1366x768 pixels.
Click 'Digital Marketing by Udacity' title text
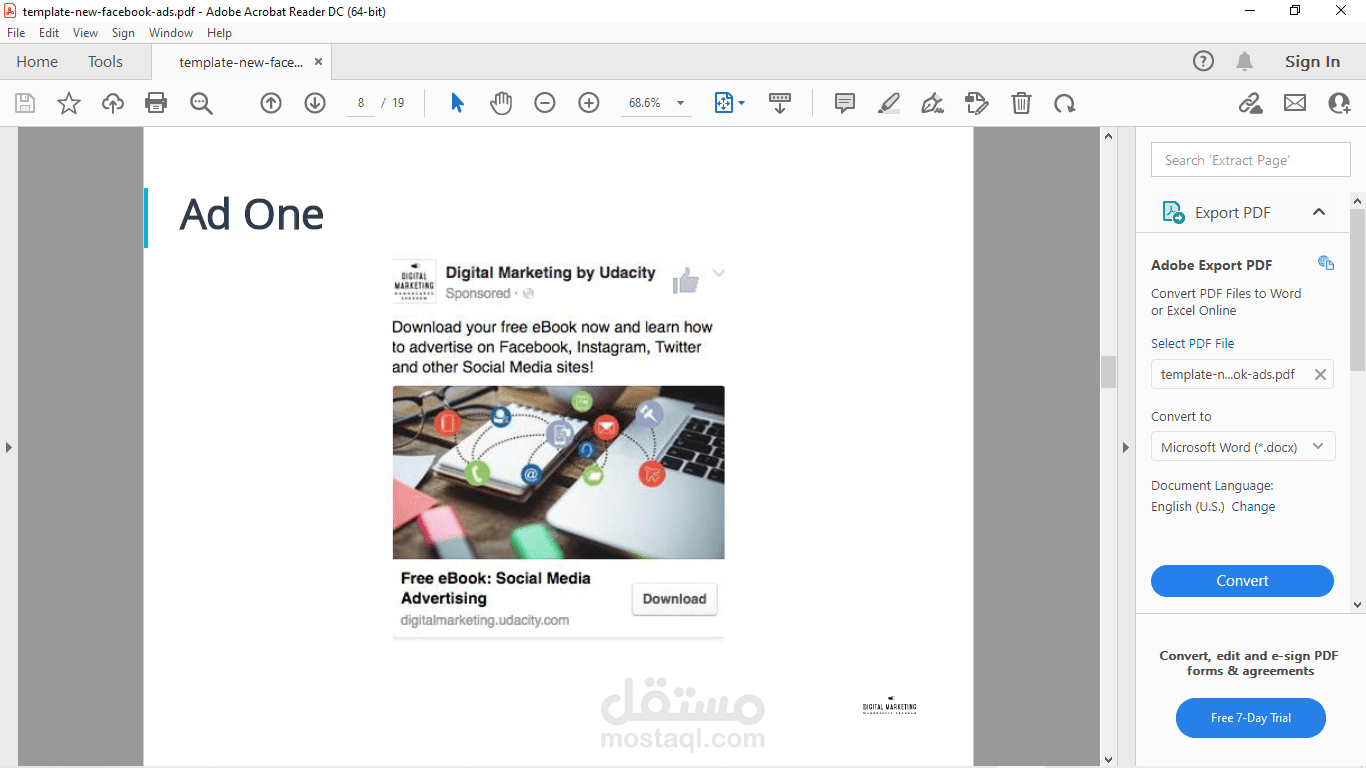(550, 272)
